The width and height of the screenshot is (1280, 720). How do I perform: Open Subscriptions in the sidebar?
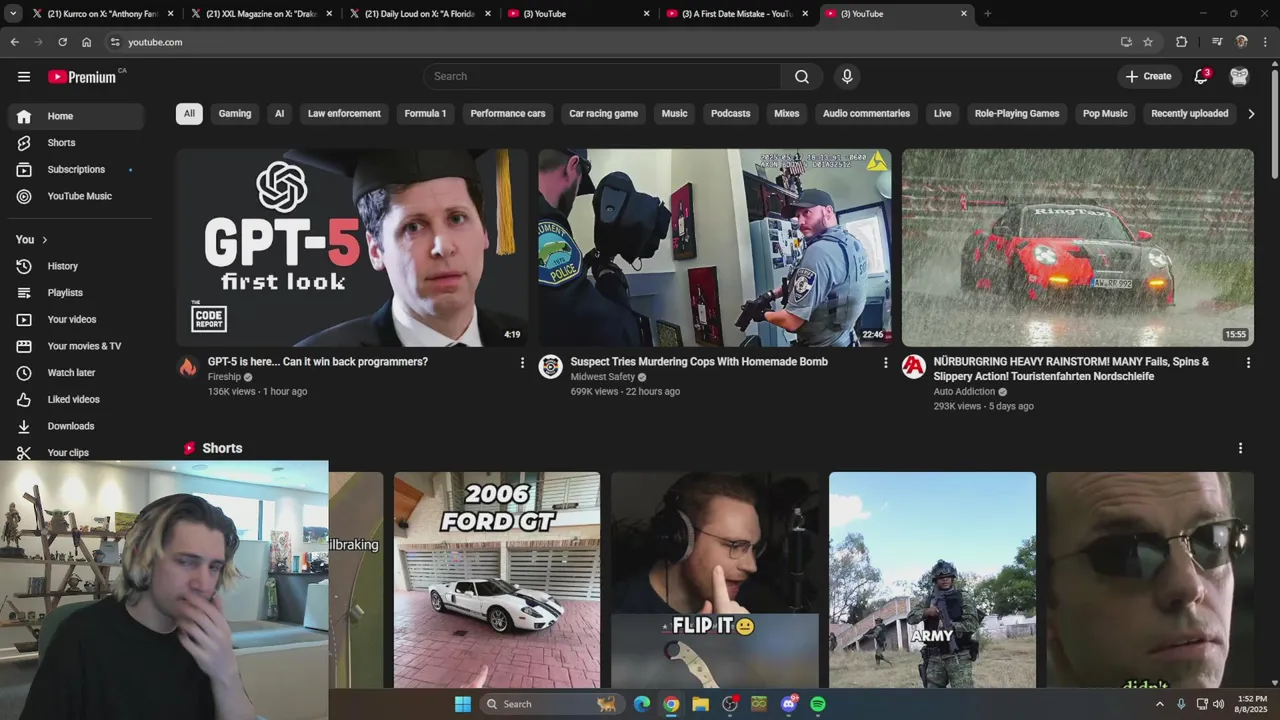pos(76,169)
